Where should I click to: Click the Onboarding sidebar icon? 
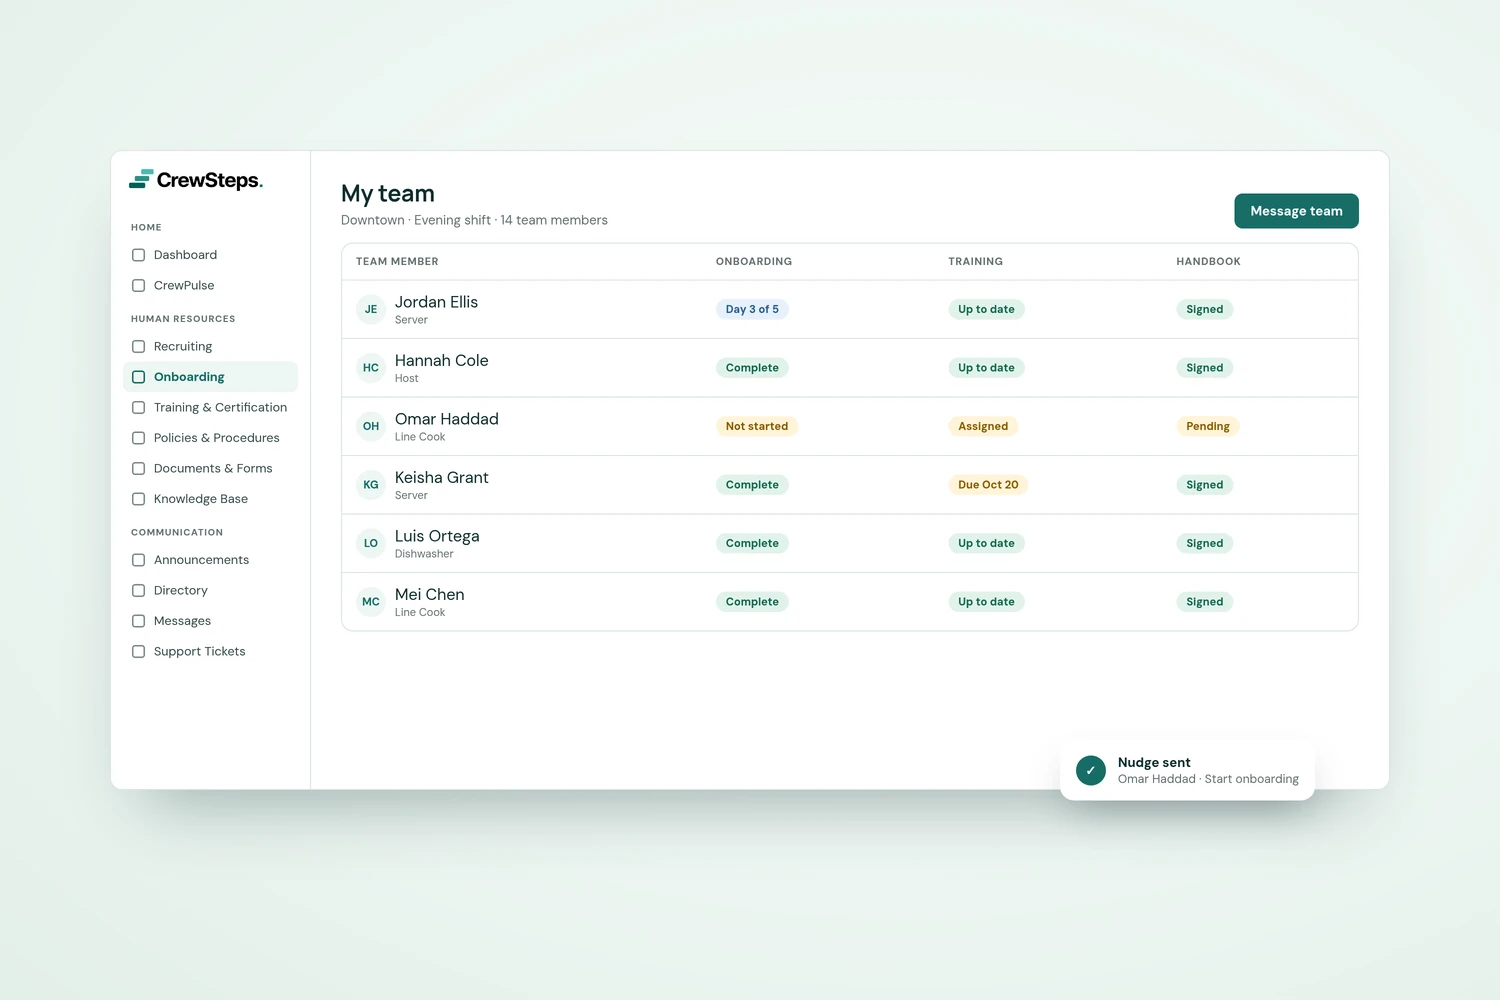pos(139,377)
